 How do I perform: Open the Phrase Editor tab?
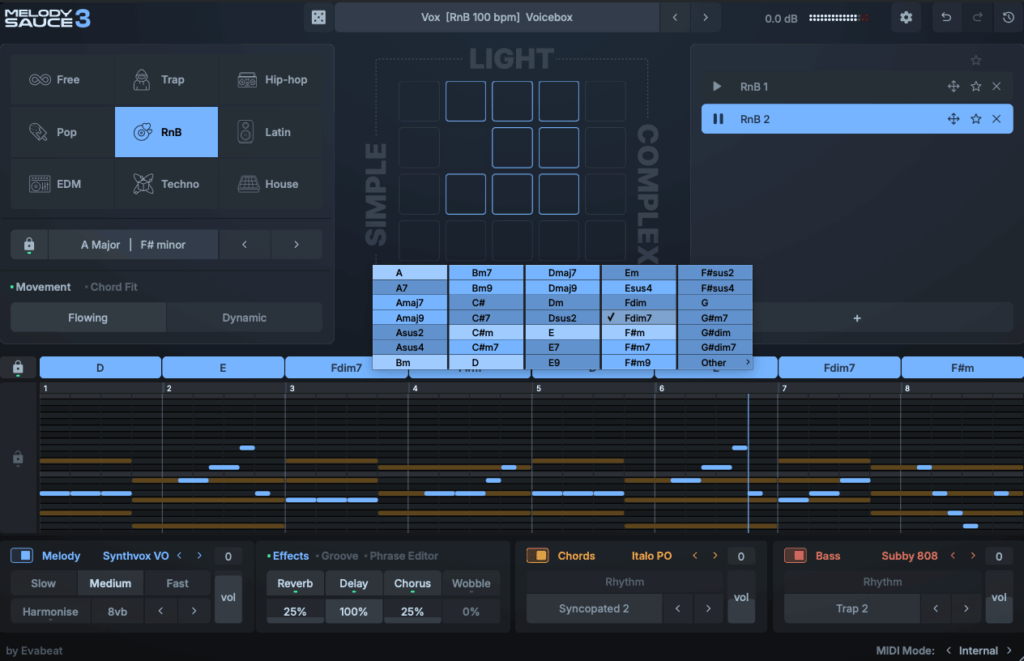point(404,556)
